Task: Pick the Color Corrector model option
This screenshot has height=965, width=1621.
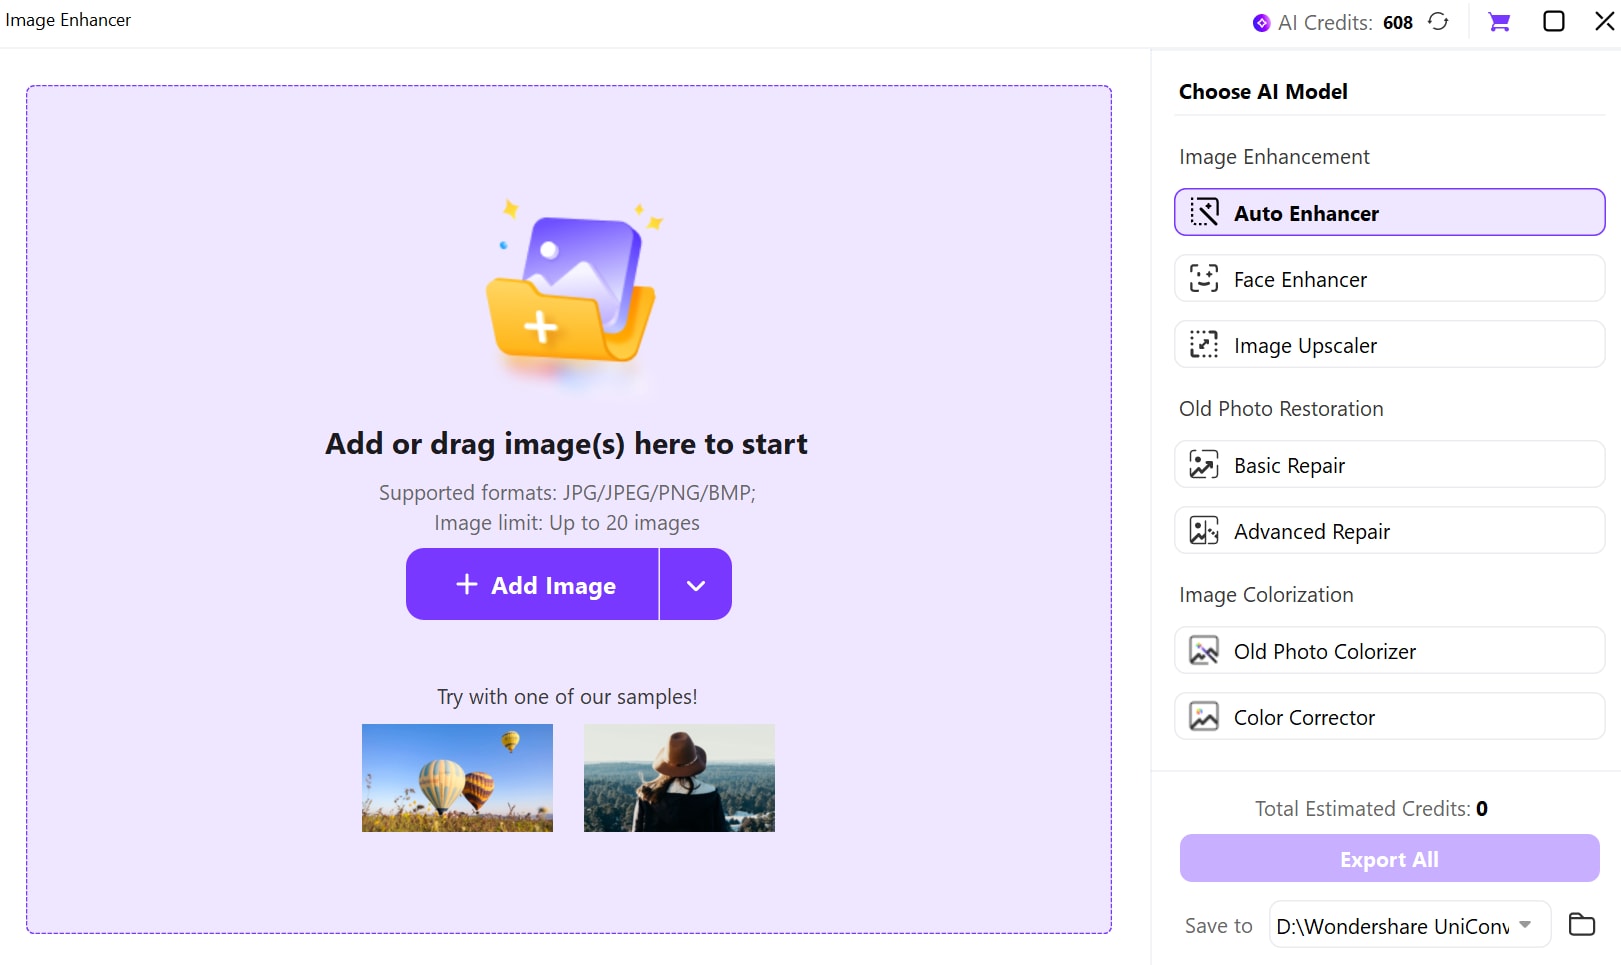Action: pyautogui.click(x=1389, y=717)
